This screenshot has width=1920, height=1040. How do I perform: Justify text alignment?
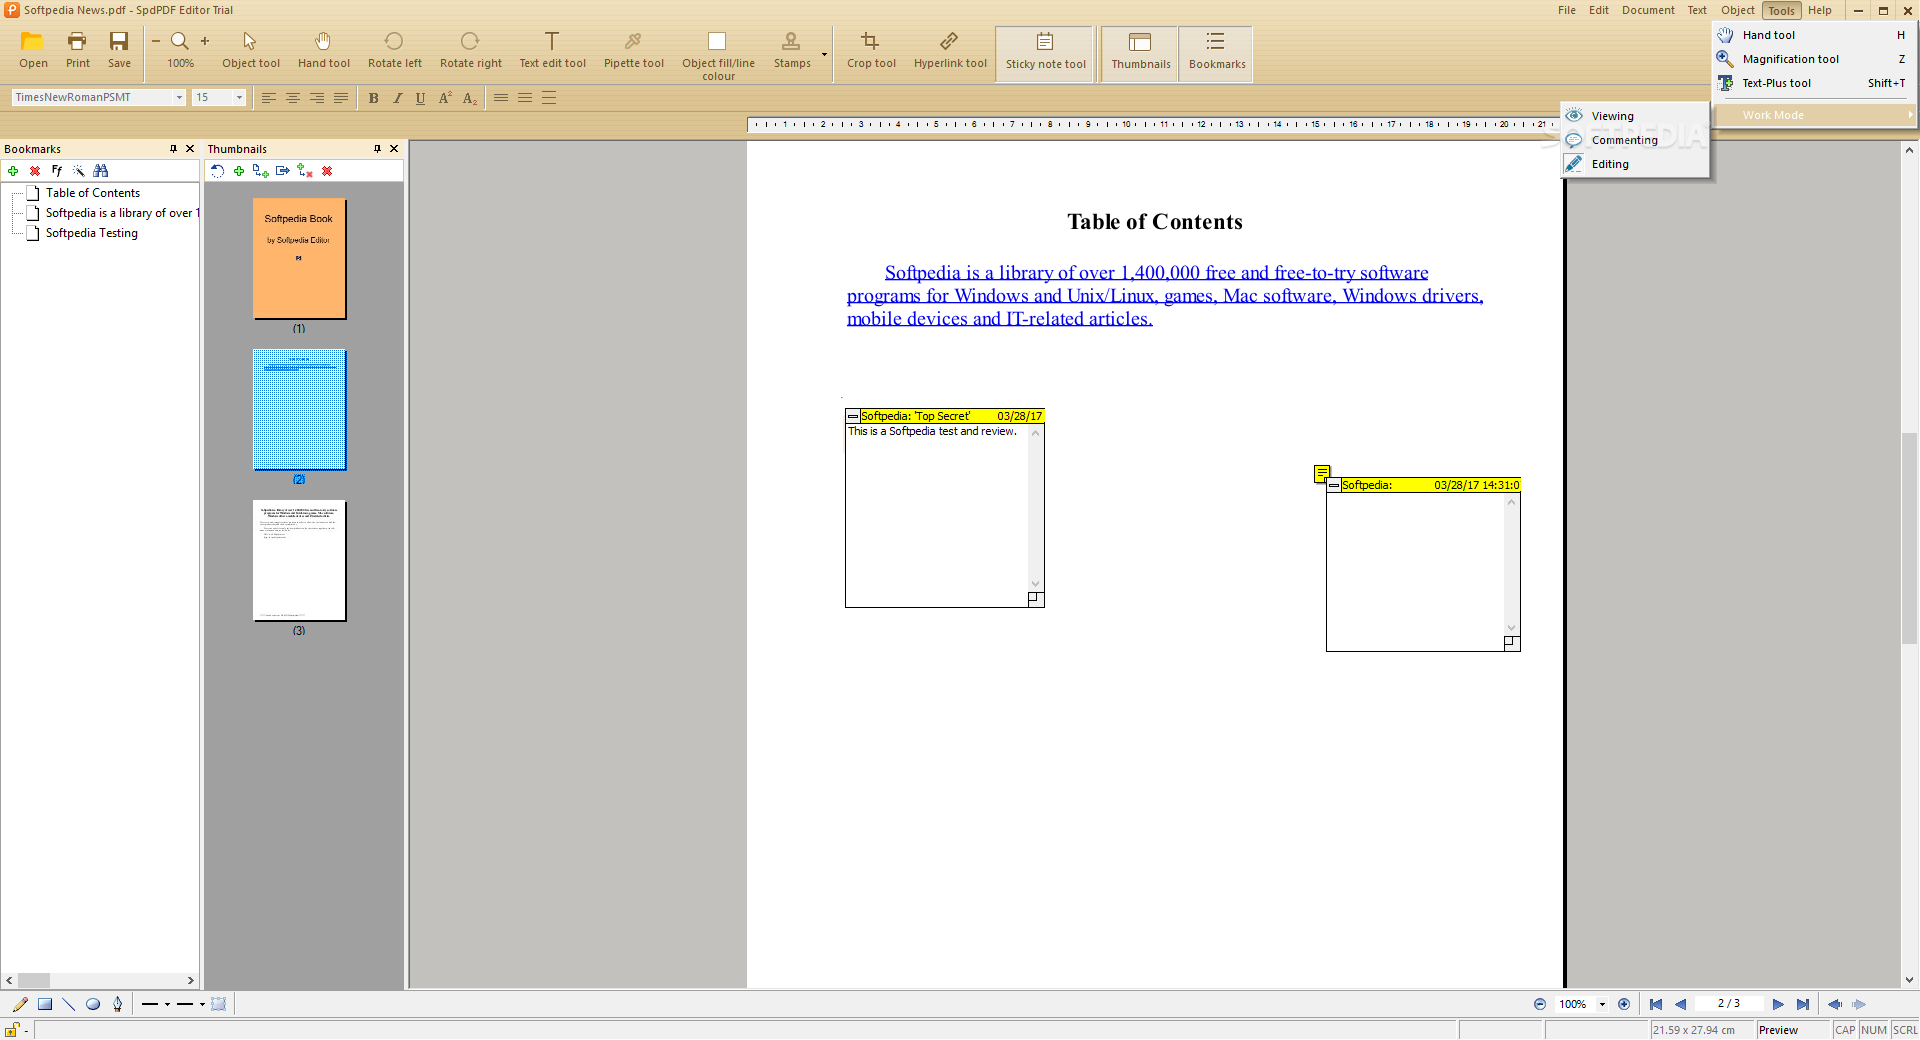click(x=341, y=98)
